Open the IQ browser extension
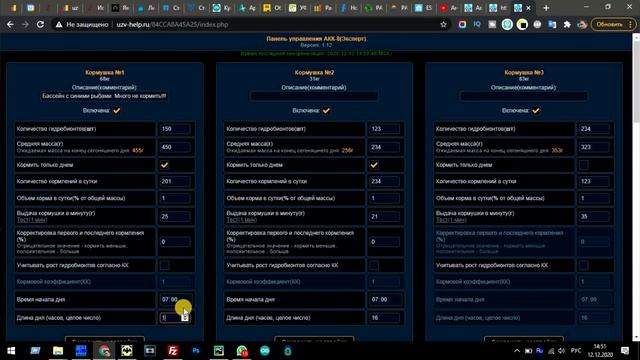 click(477, 24)
